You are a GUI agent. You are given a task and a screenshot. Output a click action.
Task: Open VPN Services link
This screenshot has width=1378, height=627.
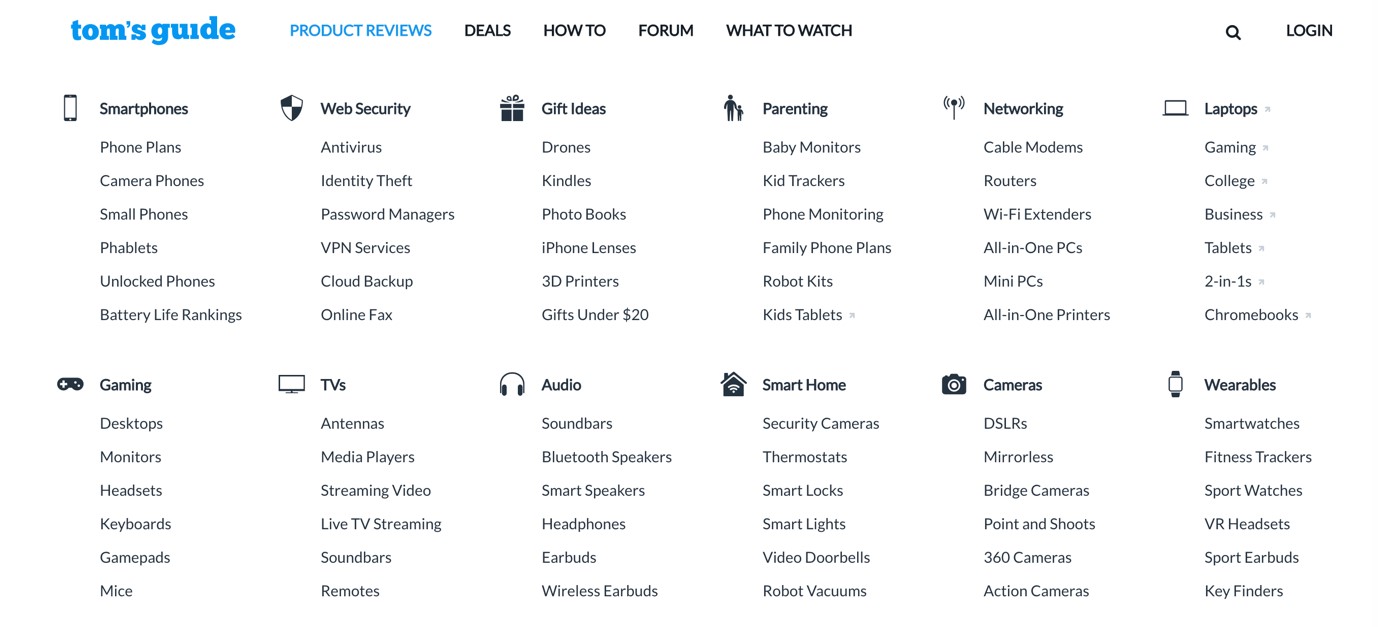(366, 247)
